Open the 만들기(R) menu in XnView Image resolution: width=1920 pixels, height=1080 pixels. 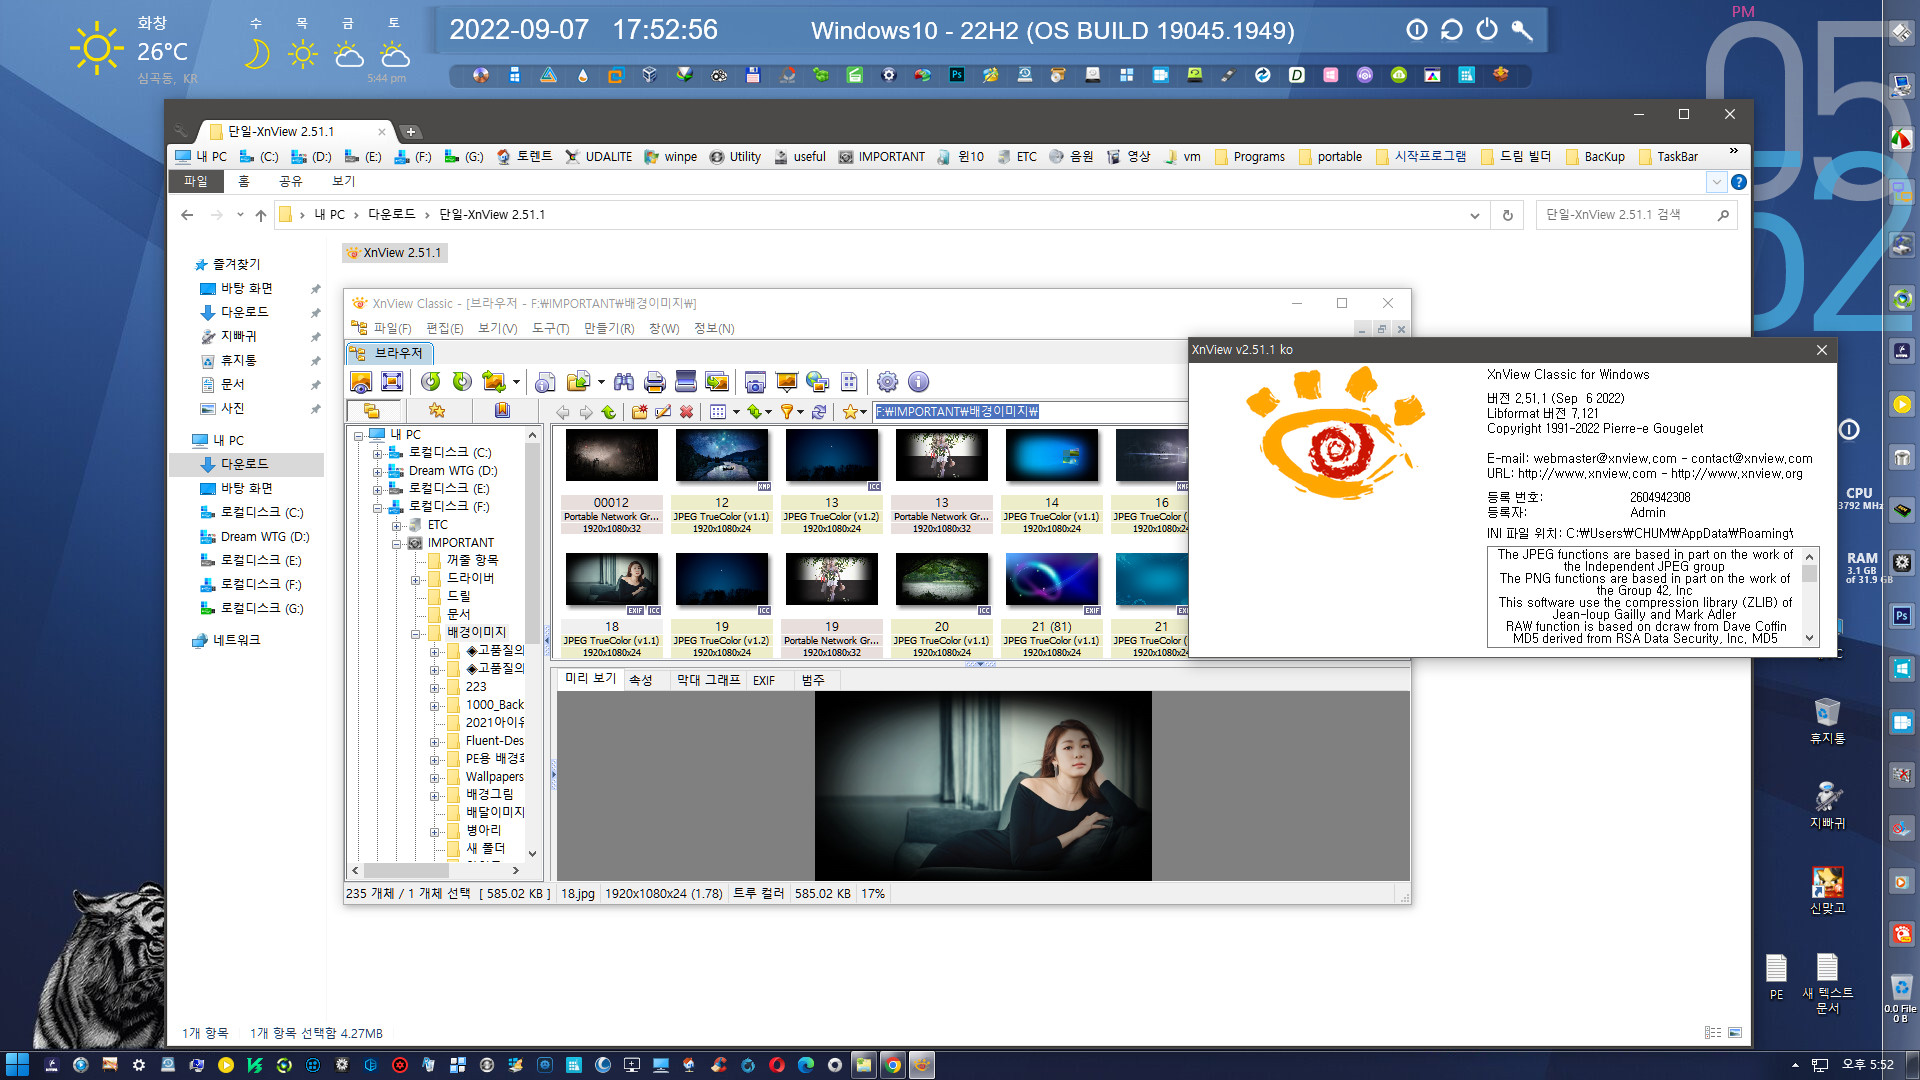click(x=609, y=329)
